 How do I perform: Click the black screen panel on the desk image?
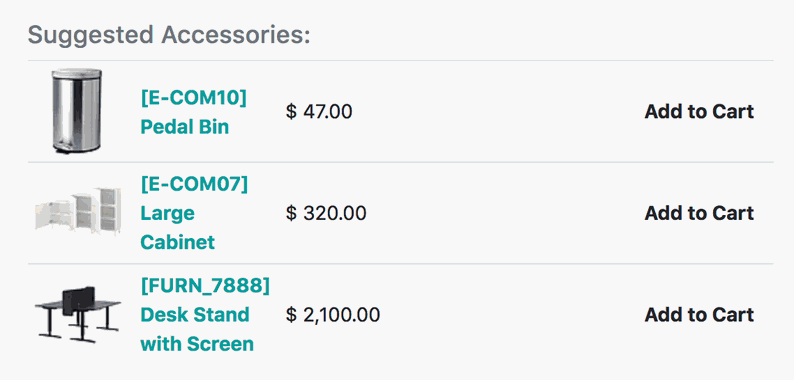pyautogui.click(x=78, y=301)
